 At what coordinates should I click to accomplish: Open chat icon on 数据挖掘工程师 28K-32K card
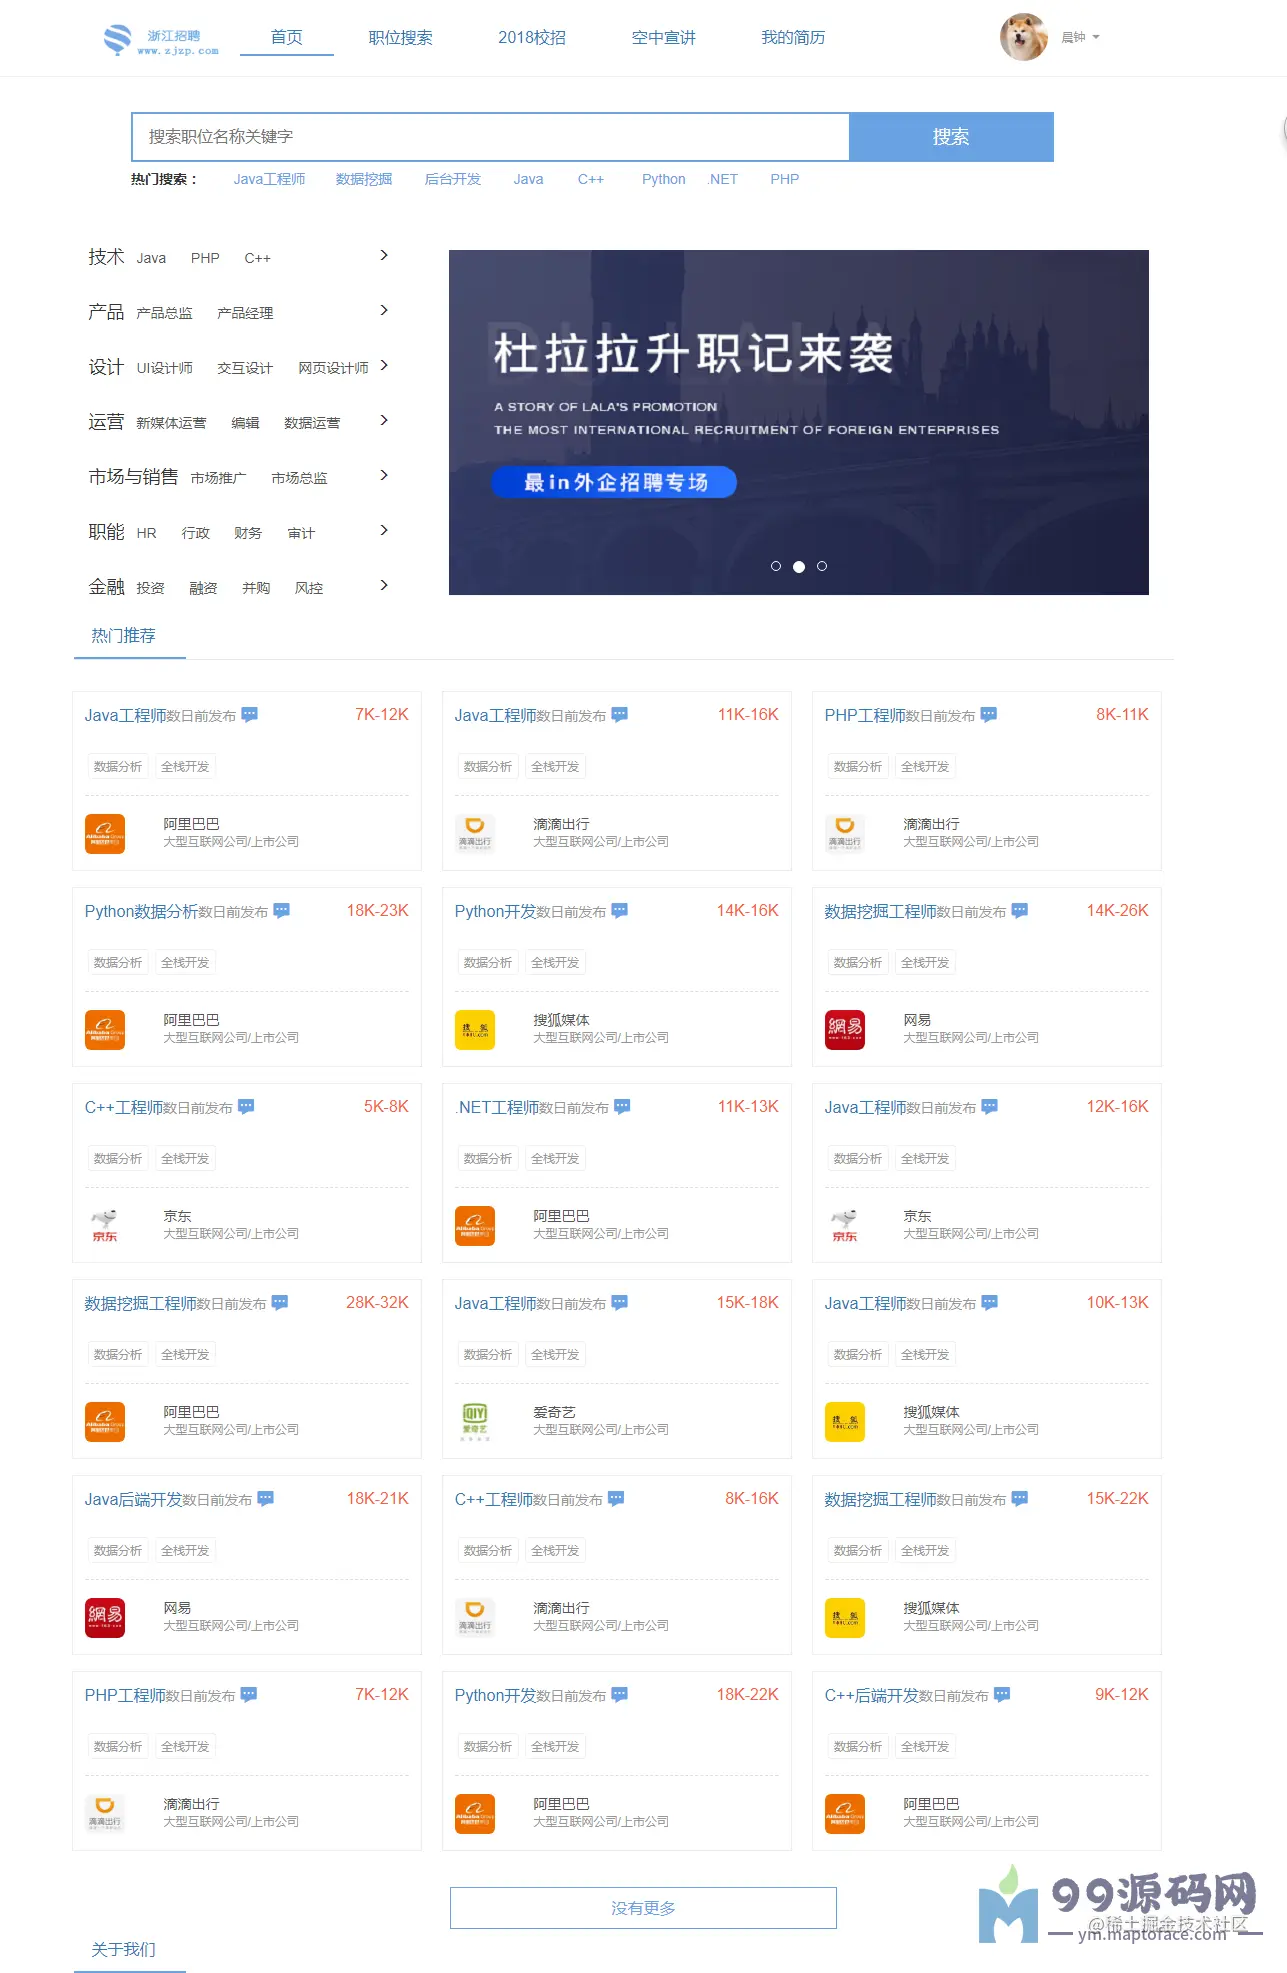280,1303
